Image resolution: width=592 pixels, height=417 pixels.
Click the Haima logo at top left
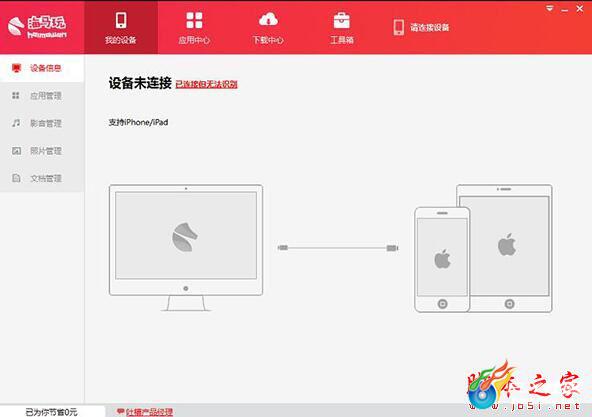(x=37, y=27)
